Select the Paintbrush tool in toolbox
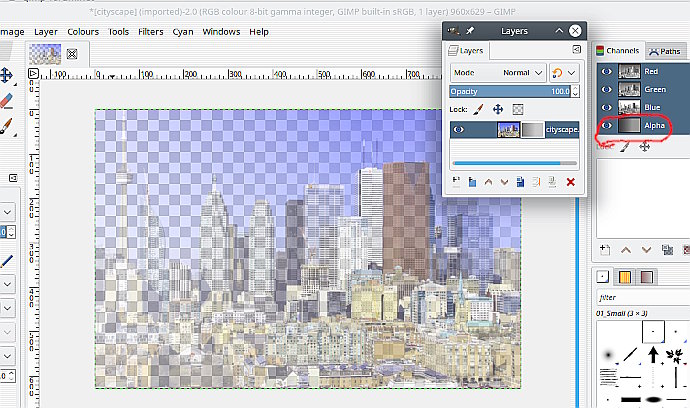This screenshot has width=690, height=408. [6, 126]
